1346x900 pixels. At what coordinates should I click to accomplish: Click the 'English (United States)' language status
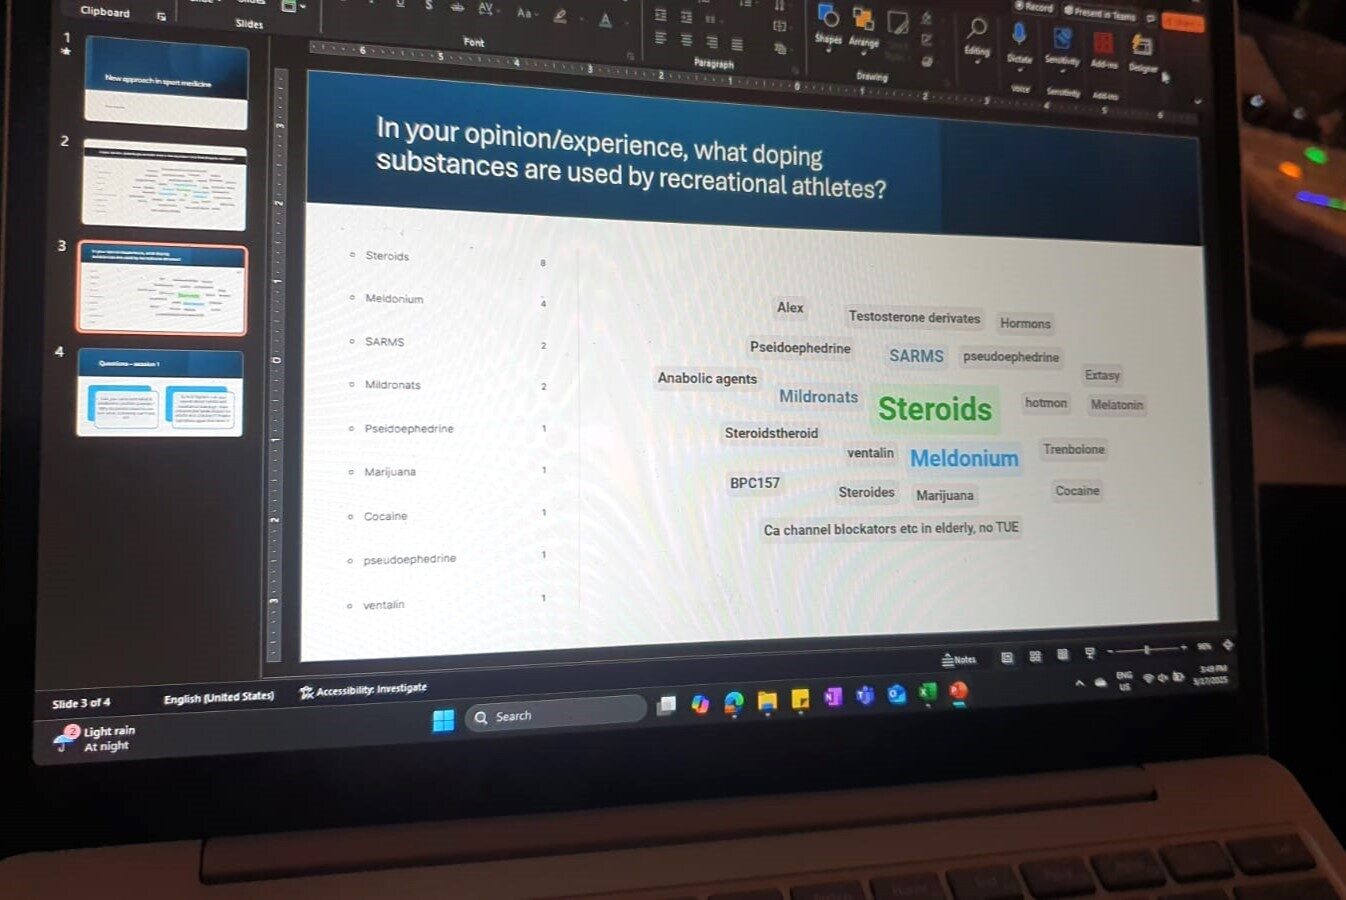click(x=219, y=697)
